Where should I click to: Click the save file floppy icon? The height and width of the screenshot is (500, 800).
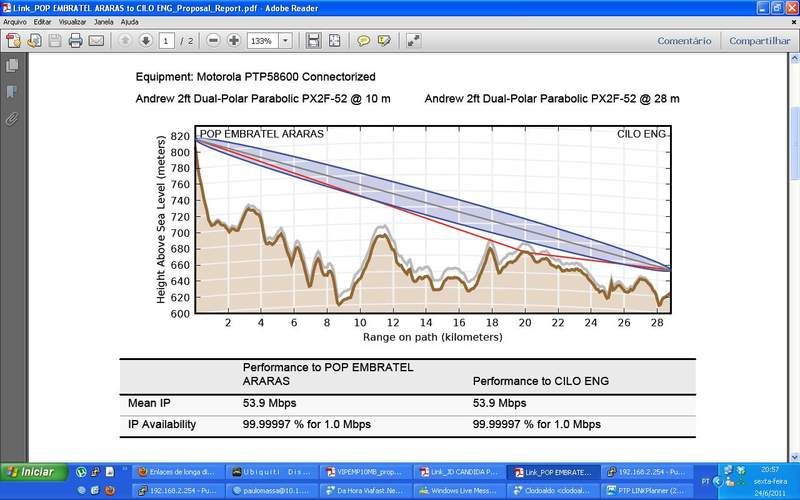[55, 41]
